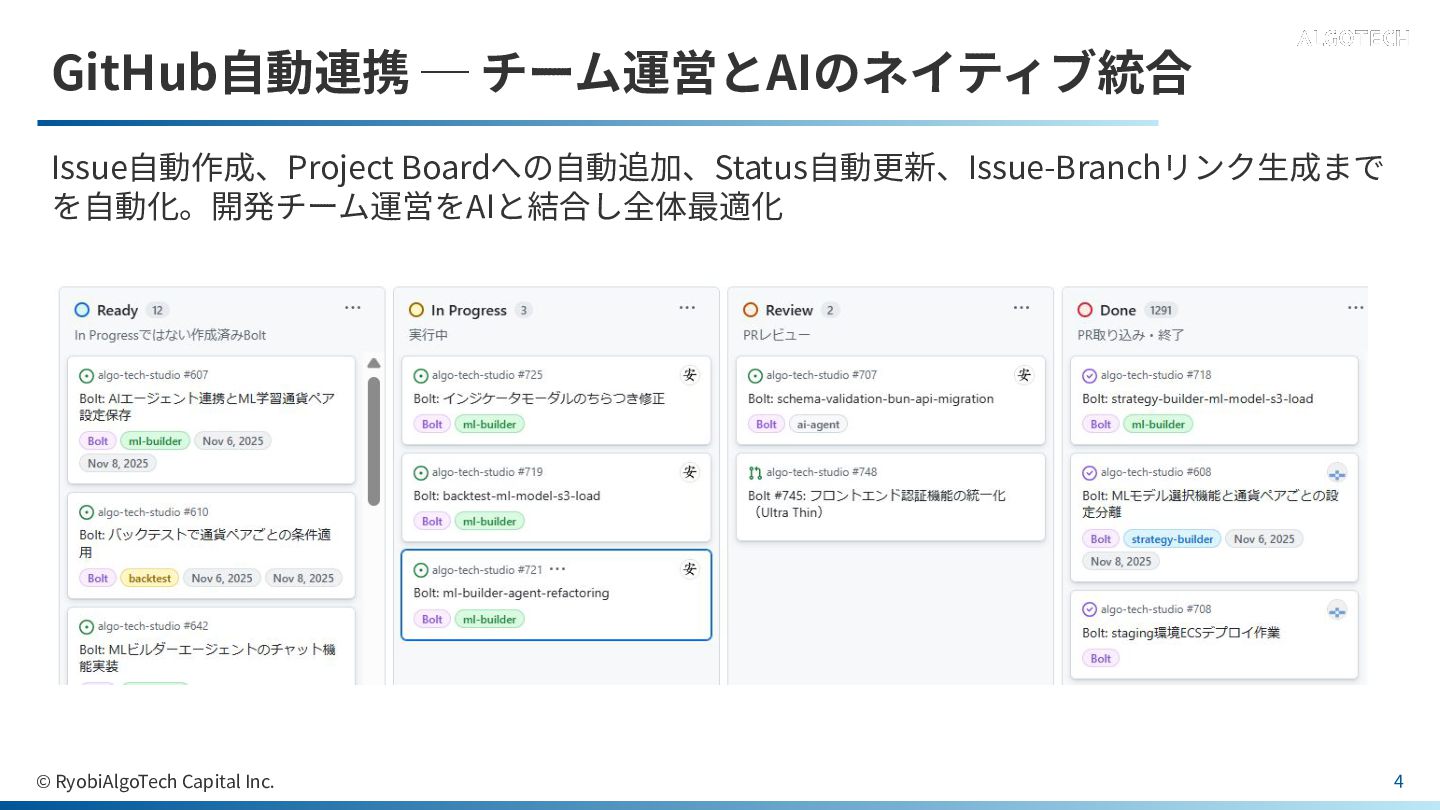Open issue インジケータモーダルのちらつき修正
The width and height of the screenshot is (1440, 810).
(539, 398)
